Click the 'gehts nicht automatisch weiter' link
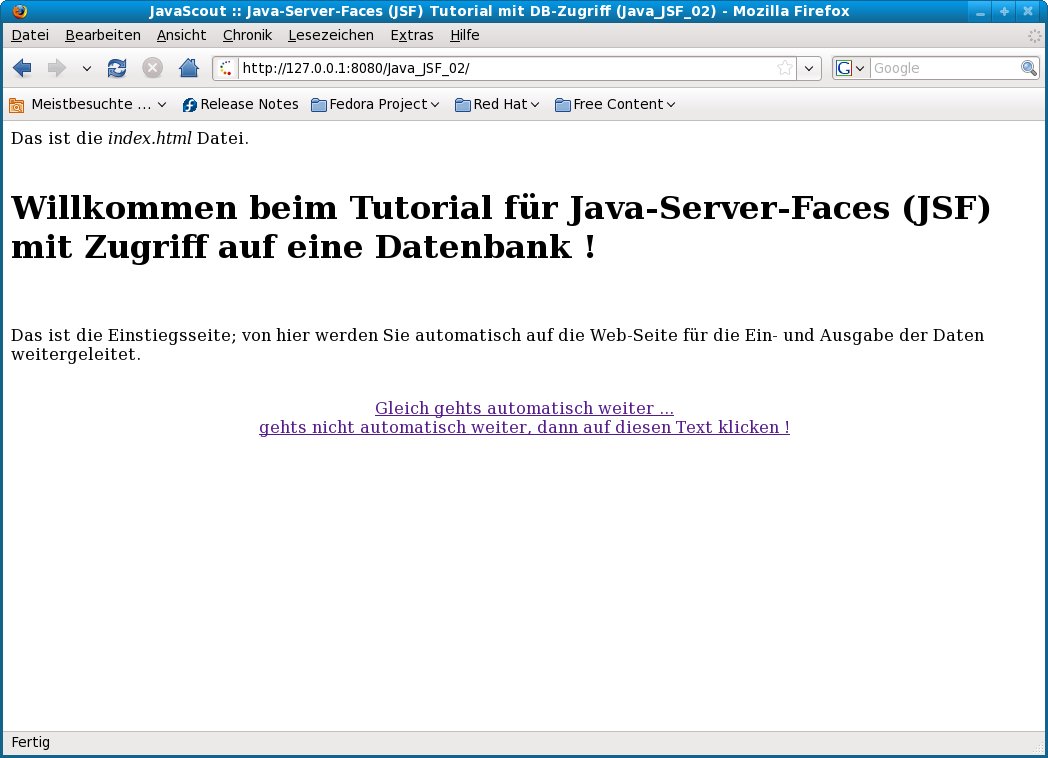This screenshot has width=1048, height=758. [524, 427]
